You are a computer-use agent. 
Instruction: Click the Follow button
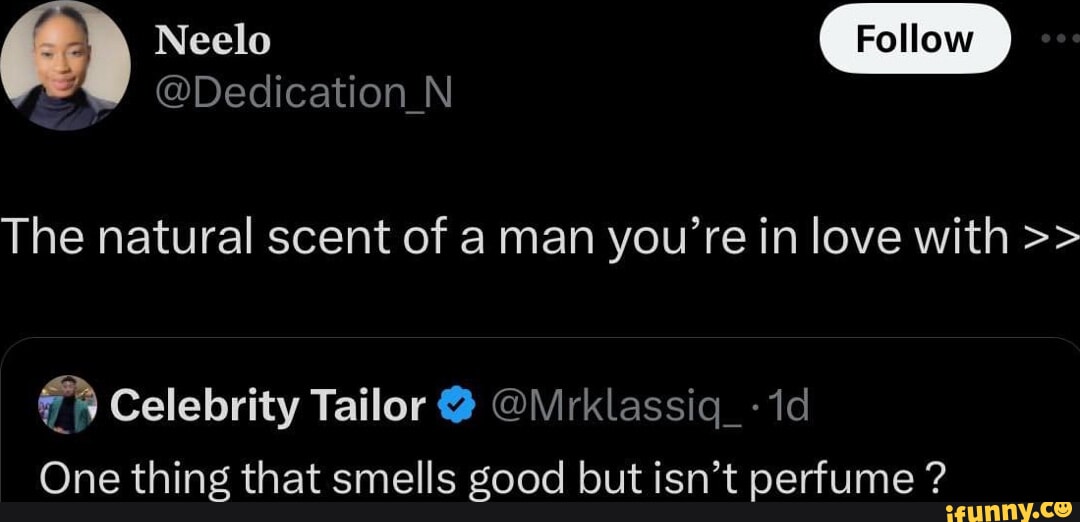pyautogui.click(x=914, y=39)
